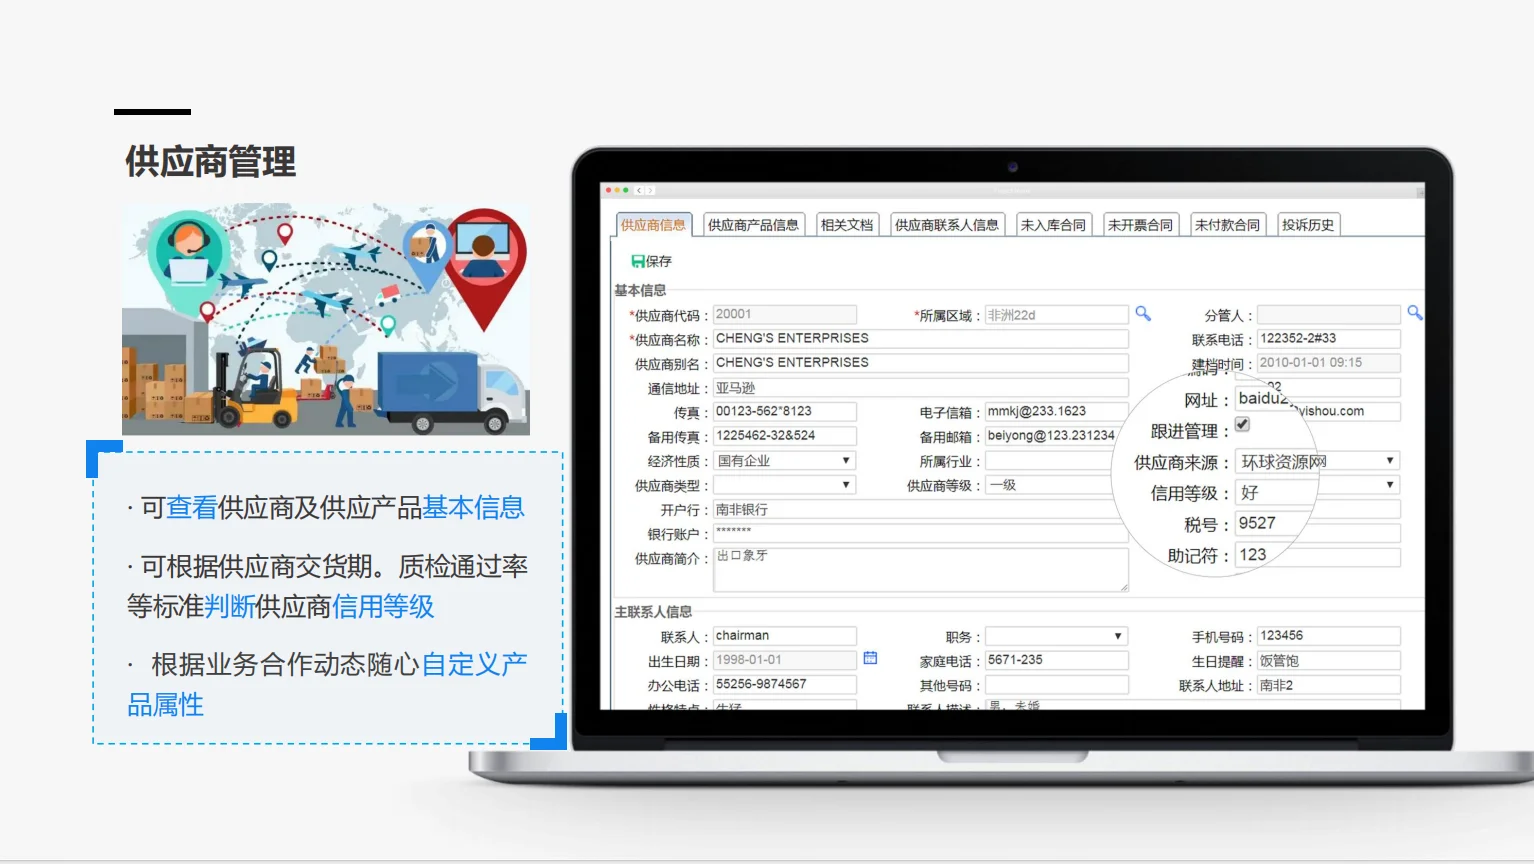Open the 经济性质 dropdown showing 国有企业
This screenshot has height=864, width=1534.
click(842, 459)
